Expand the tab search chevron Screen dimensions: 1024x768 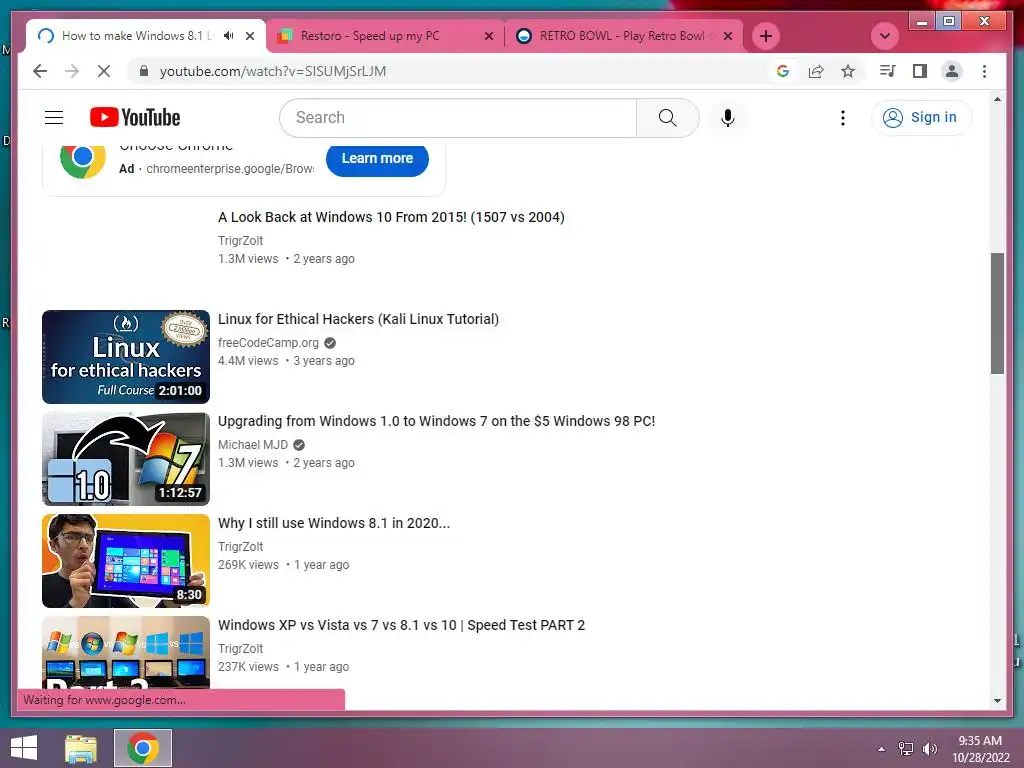point(885,36)
